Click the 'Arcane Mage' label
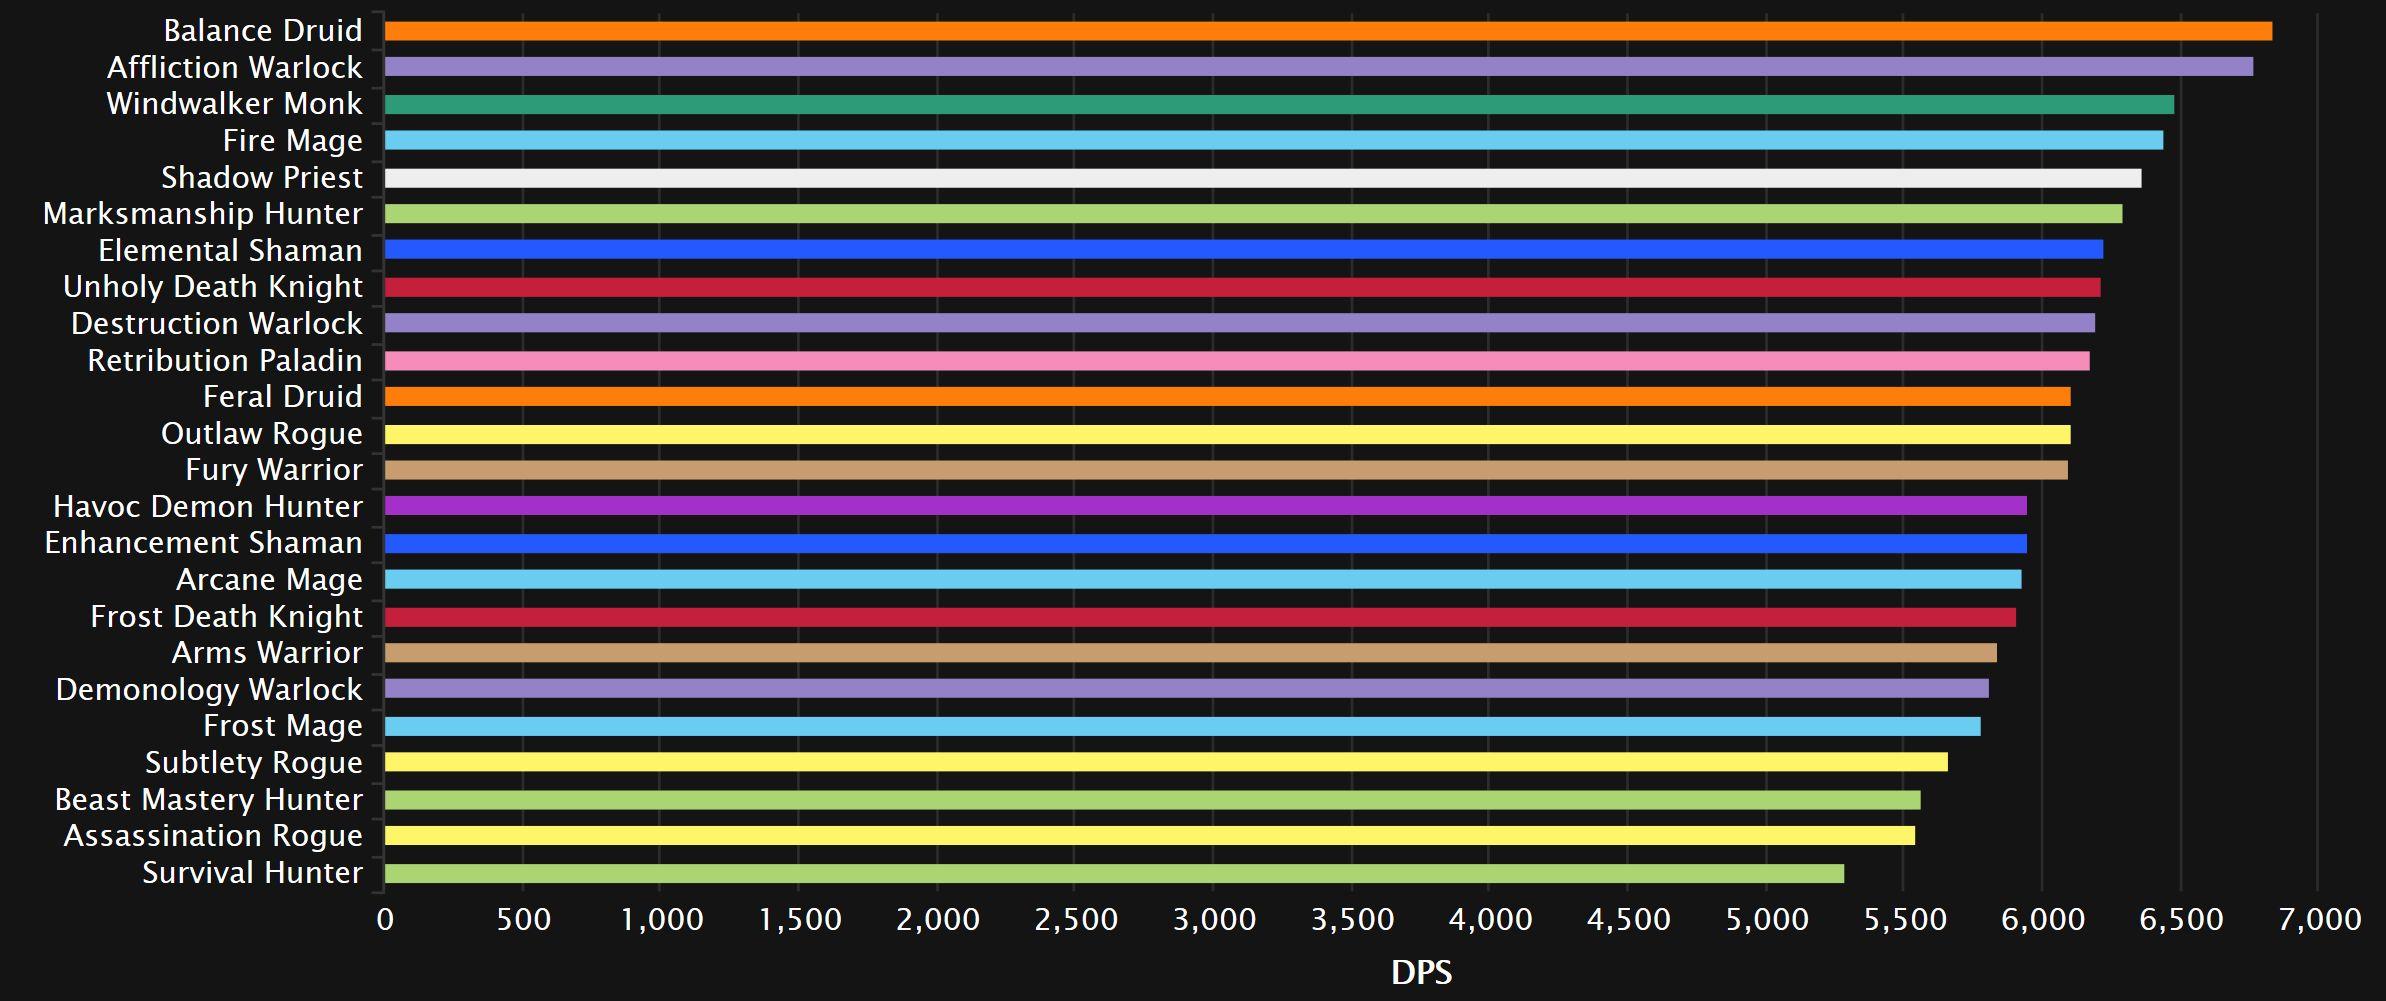 270,580
